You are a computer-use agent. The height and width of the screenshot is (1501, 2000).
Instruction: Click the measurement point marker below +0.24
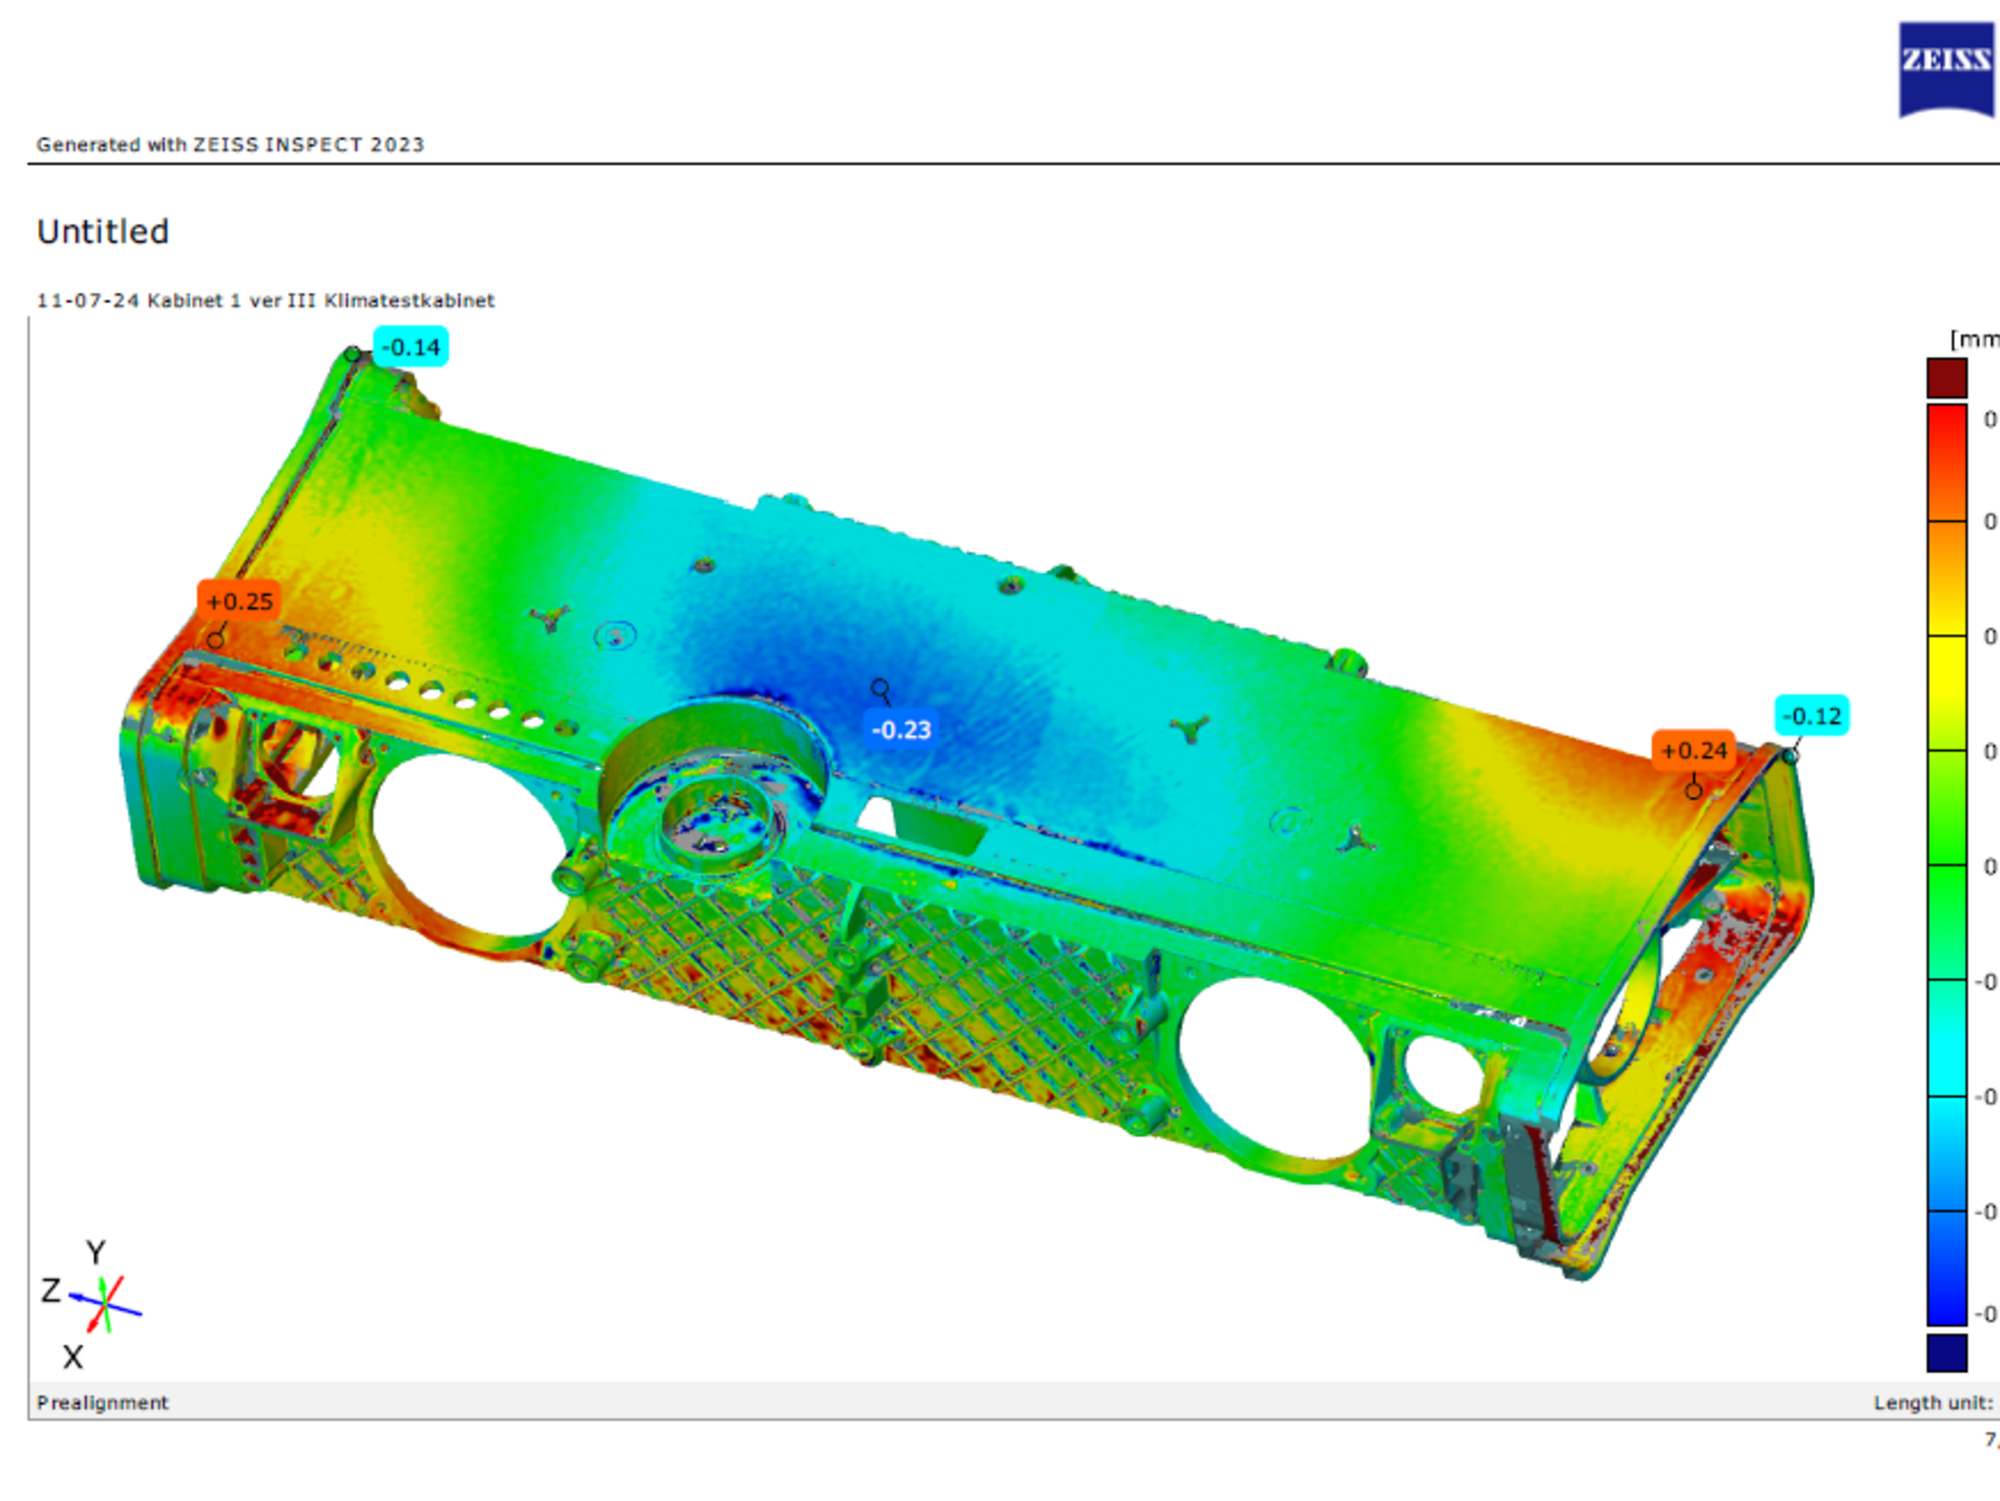[x=1693, y=791]
